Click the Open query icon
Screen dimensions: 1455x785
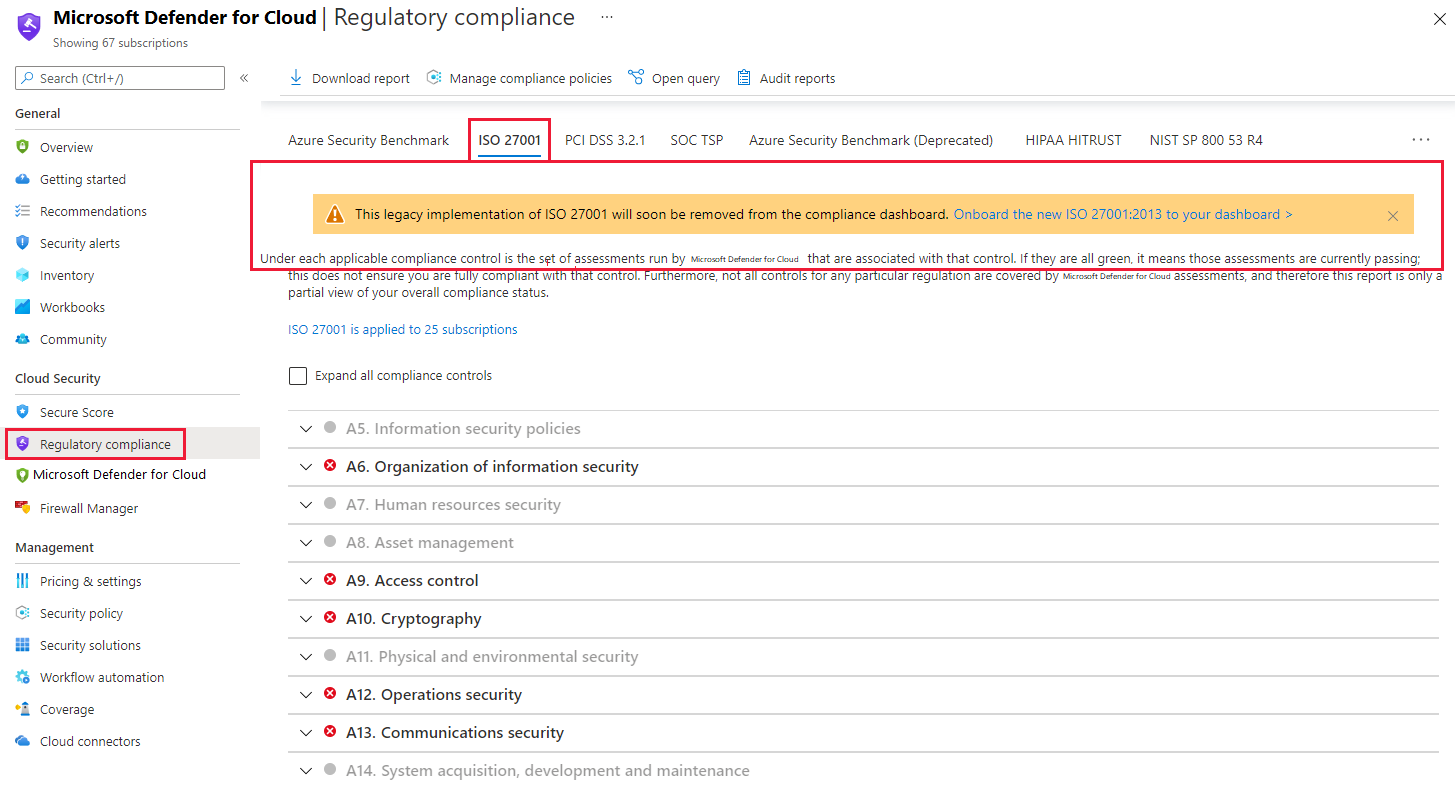[636, 78]
